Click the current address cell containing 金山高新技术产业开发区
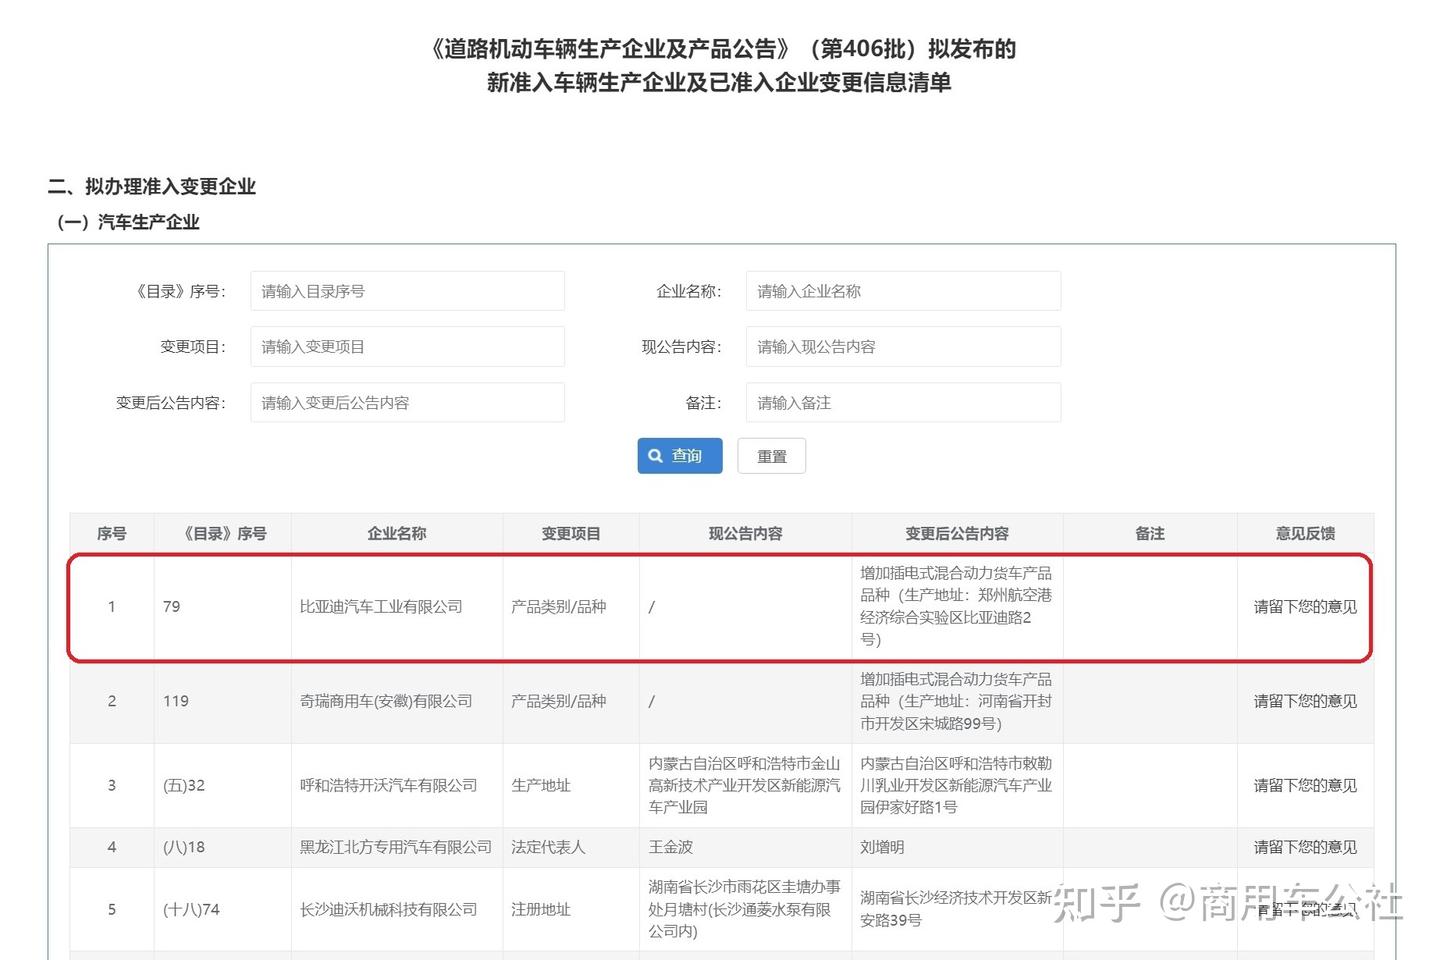This screenshot has height=960, width=1440. tap(746, 785)
